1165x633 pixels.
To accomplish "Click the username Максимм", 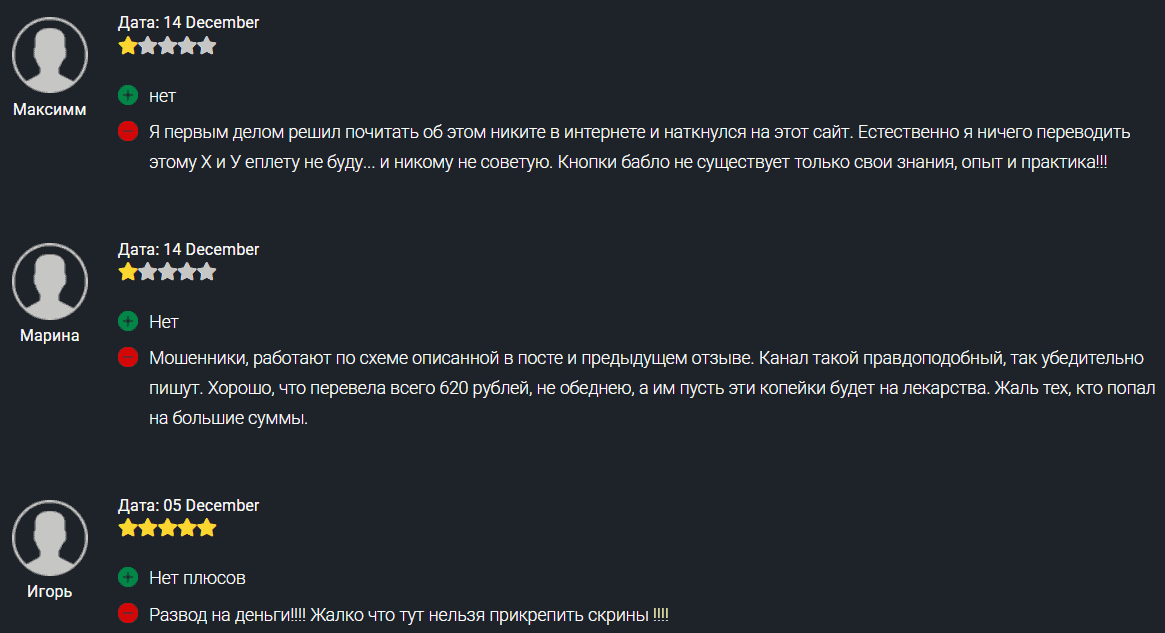I will coord(50,110).
